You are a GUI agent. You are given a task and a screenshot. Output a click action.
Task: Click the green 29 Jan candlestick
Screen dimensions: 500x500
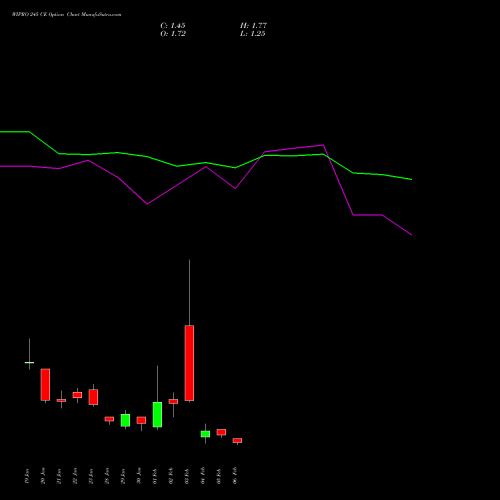coord(125,420)
